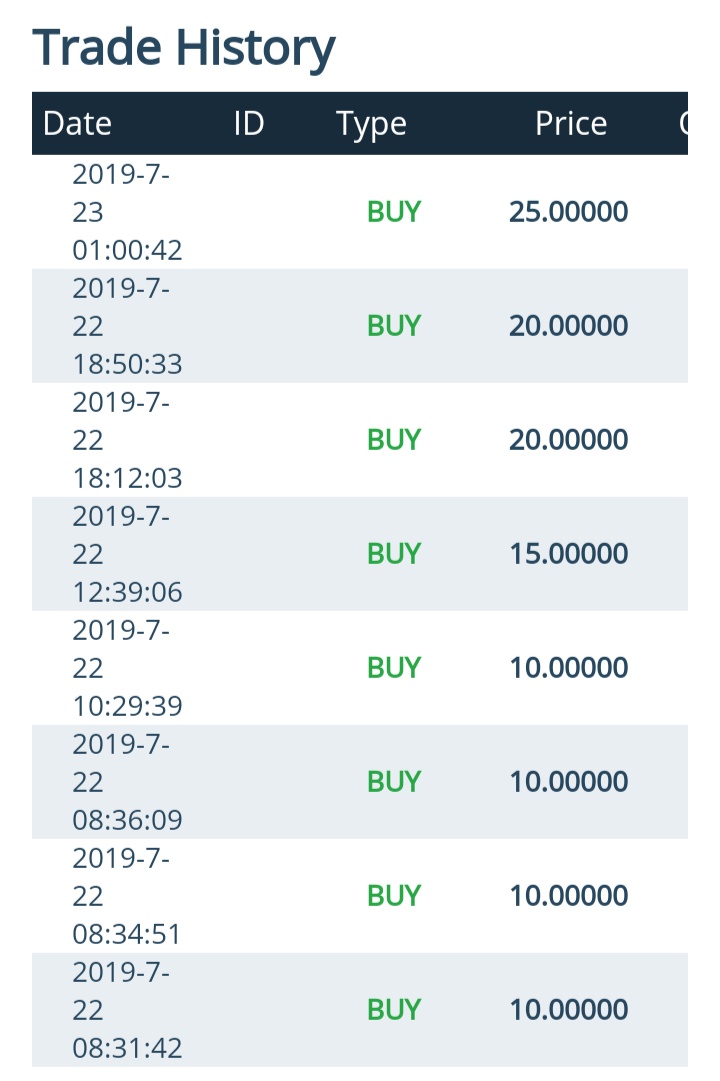720x1081 pixels.
Task: Click the price in the 18:12:03 row
Action: tap(568, 440)
